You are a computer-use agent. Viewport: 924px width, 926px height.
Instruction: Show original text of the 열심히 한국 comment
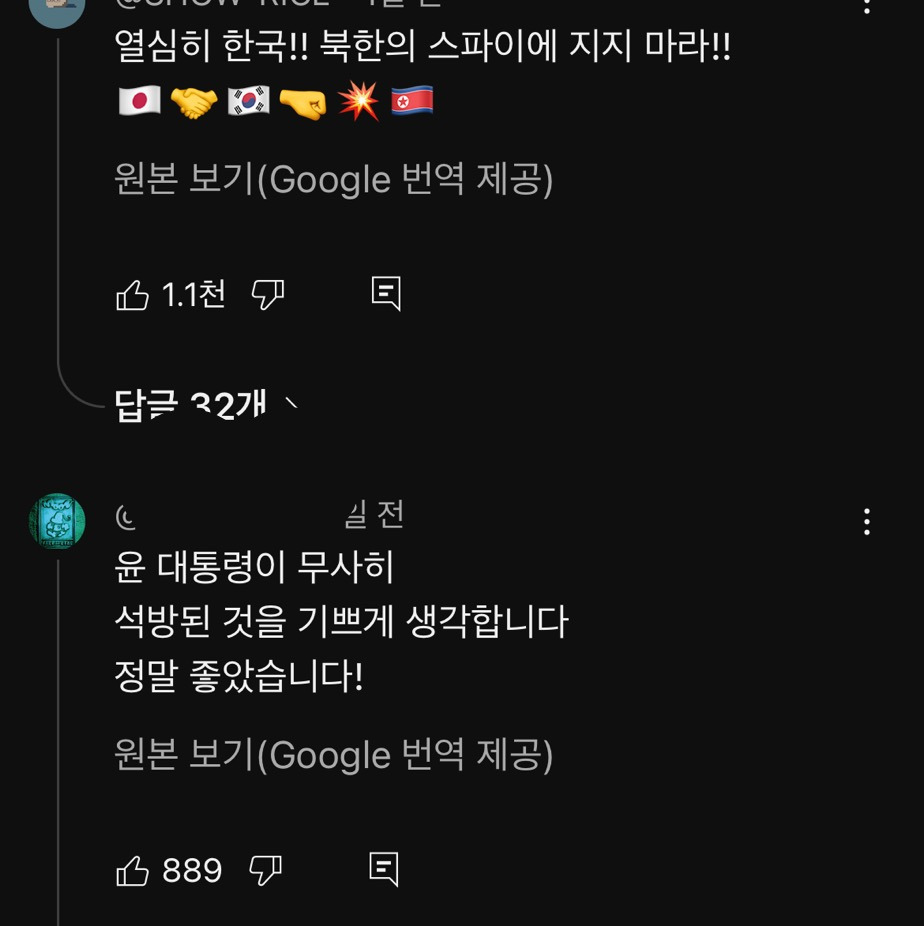pyautogui.click(x=334, y=180)
